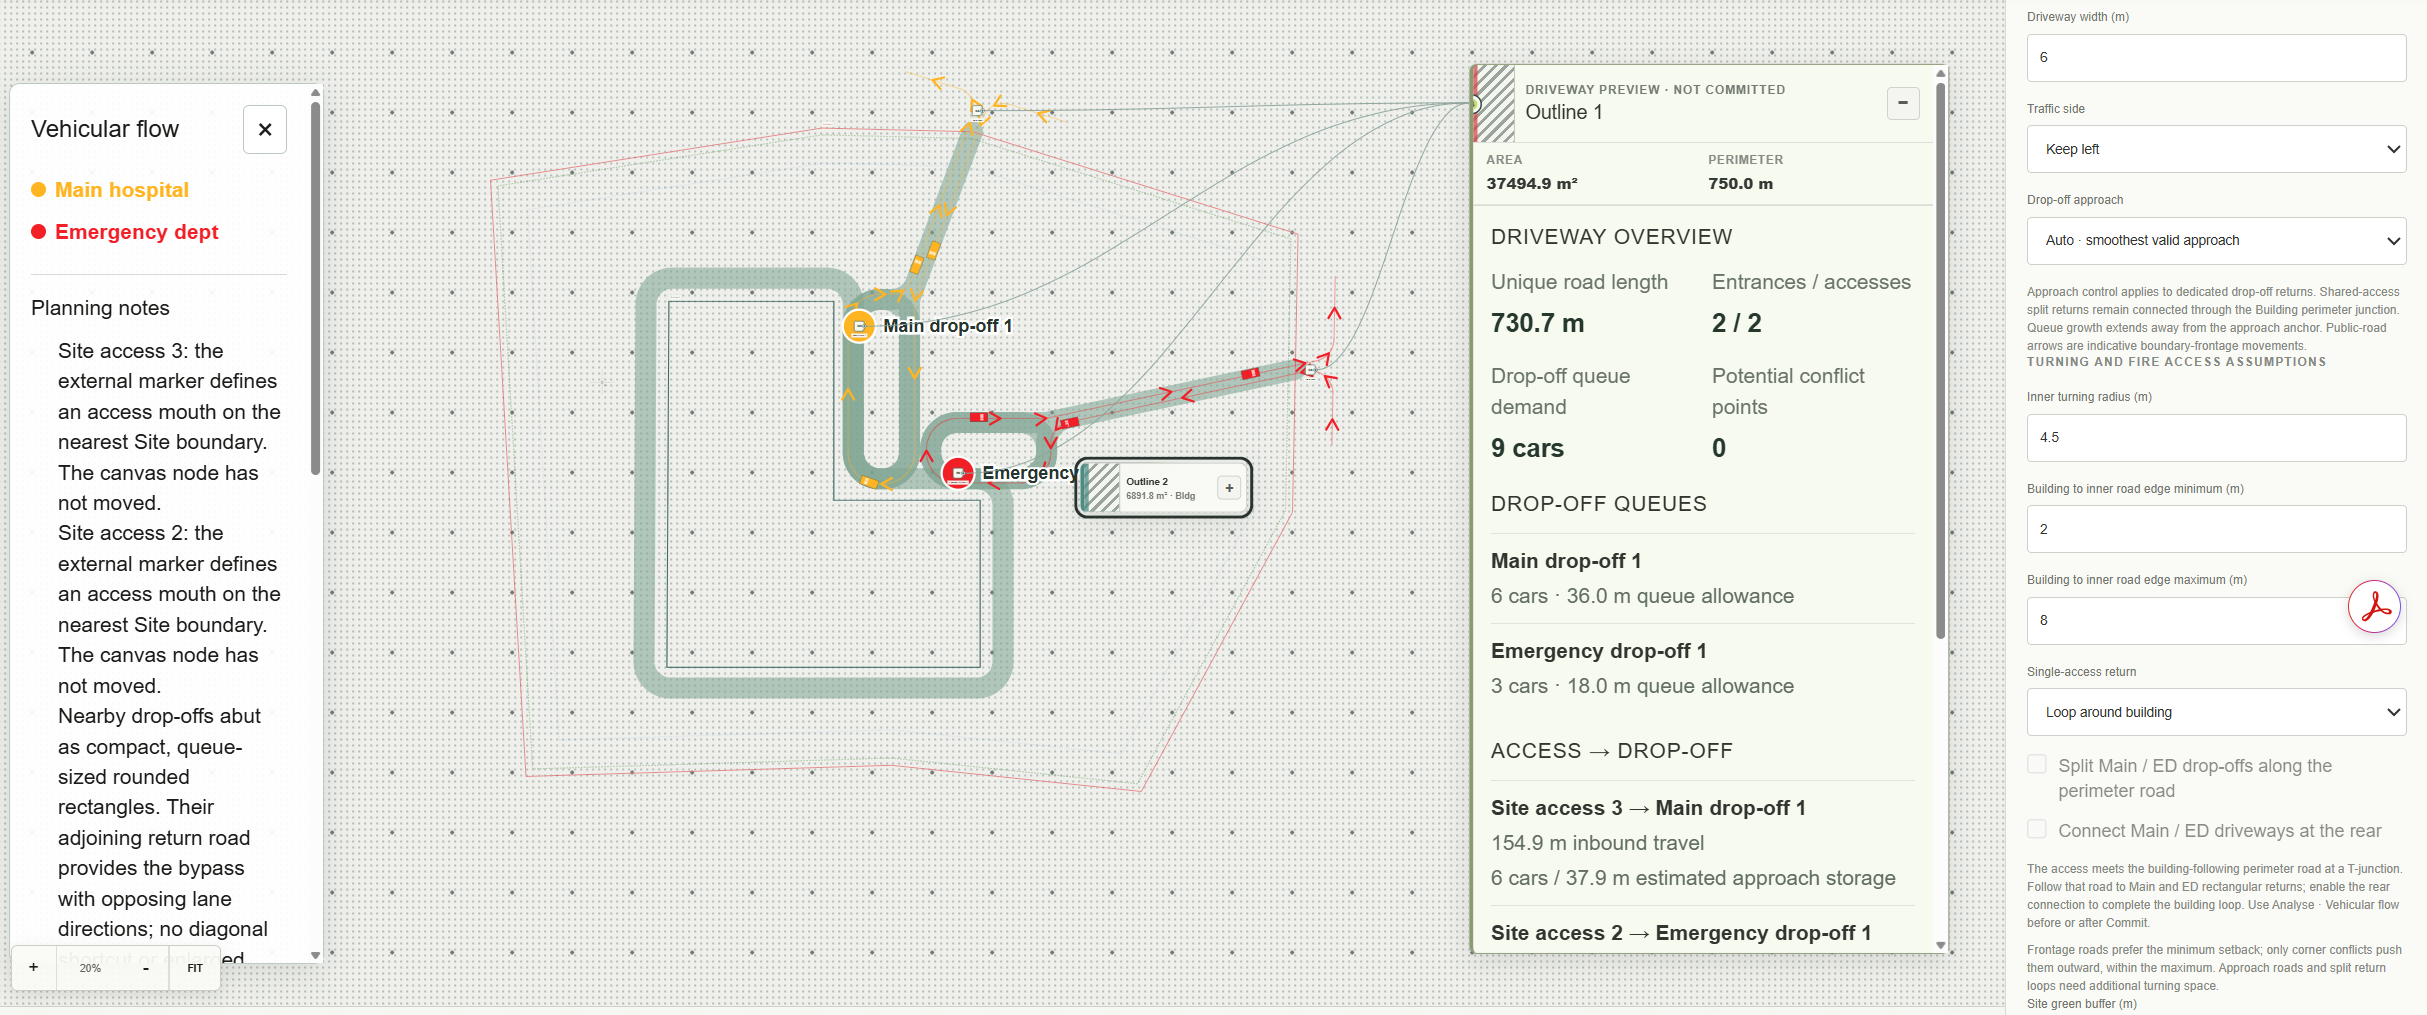Click the 9 cars queue demand value

[1527, 448]
